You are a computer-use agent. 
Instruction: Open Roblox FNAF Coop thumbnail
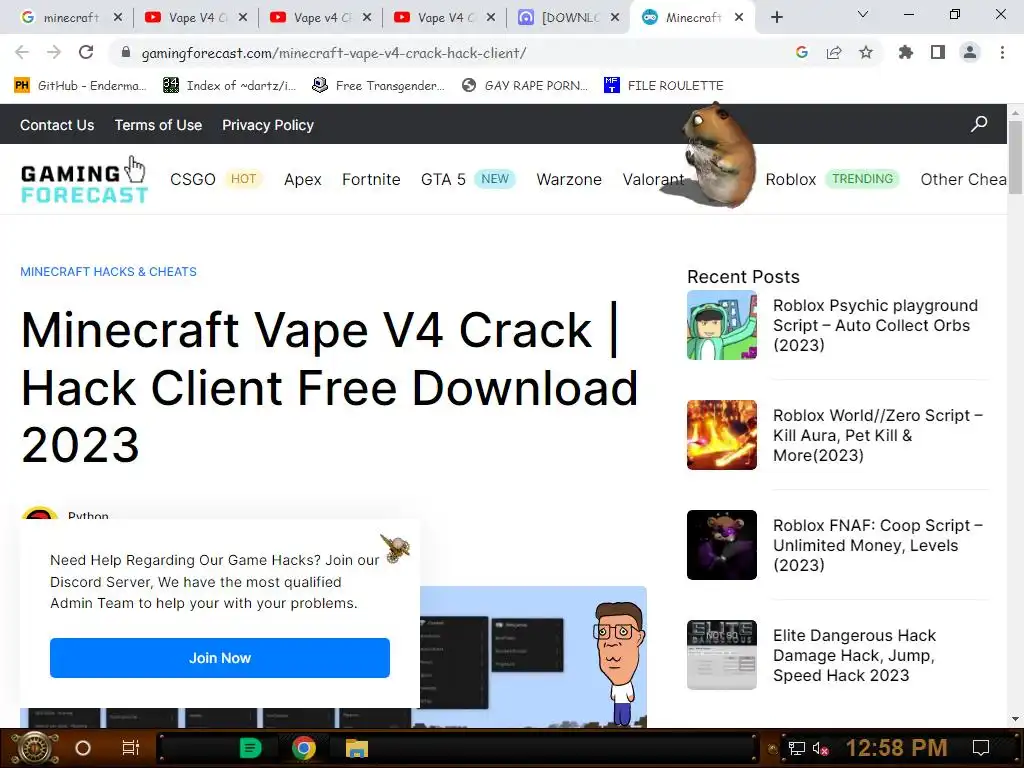pyautogui.click(x=722, y=545)
